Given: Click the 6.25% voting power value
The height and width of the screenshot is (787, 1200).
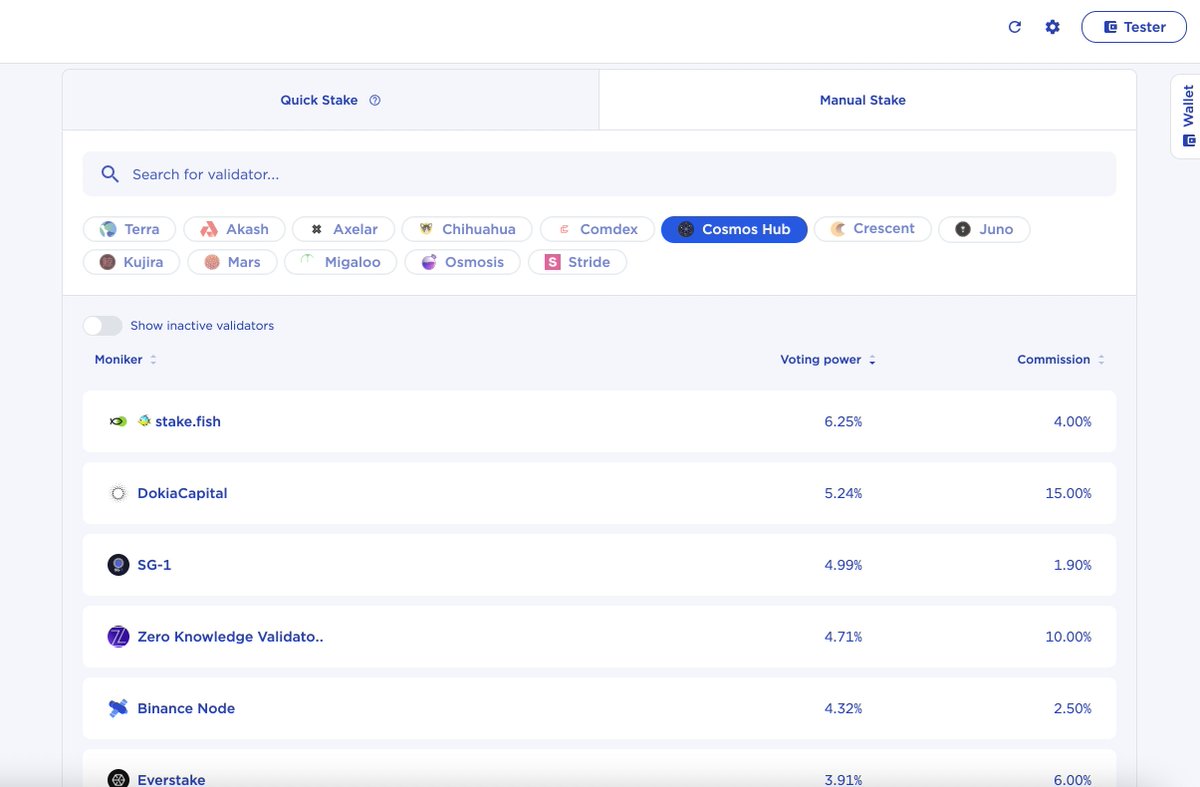Looking at the screenshot, I should (843, 422).
